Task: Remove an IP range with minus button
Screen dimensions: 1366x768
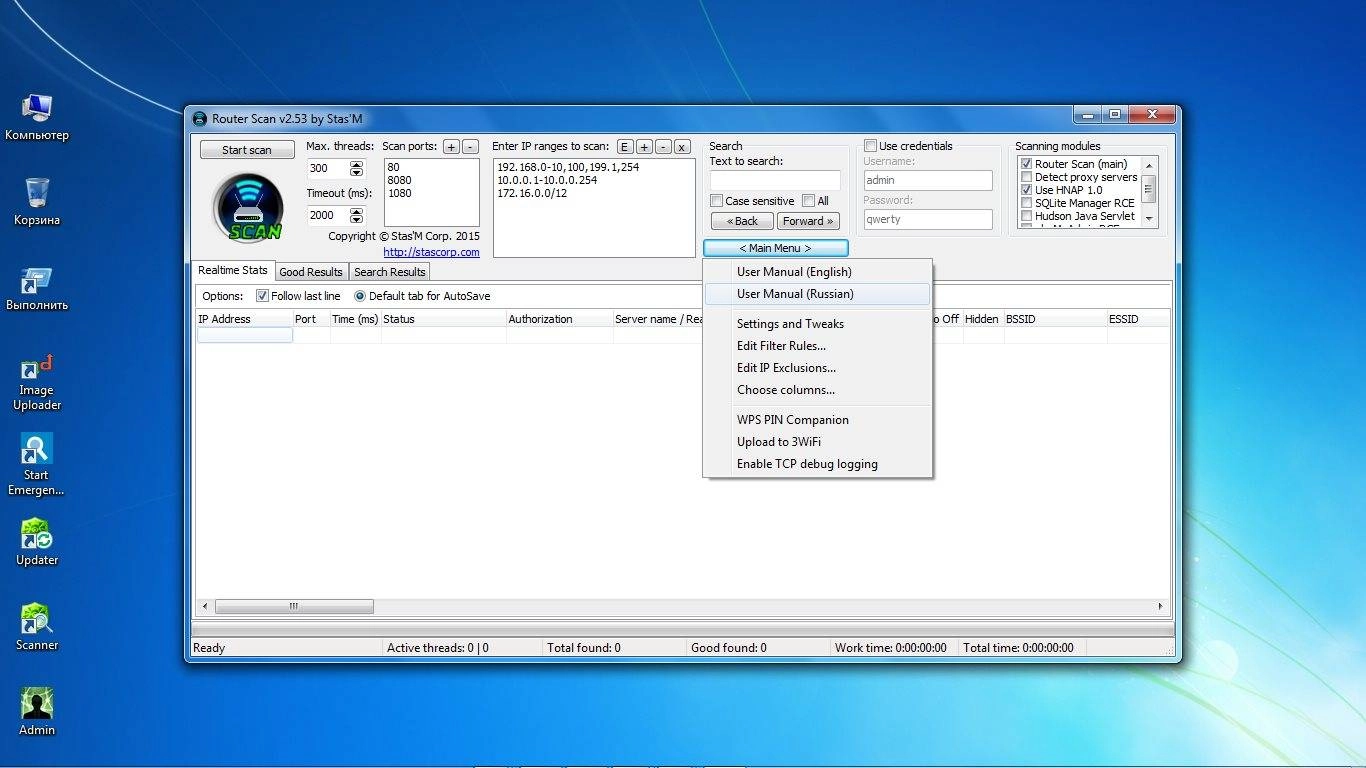Action: tap(663, 147)
